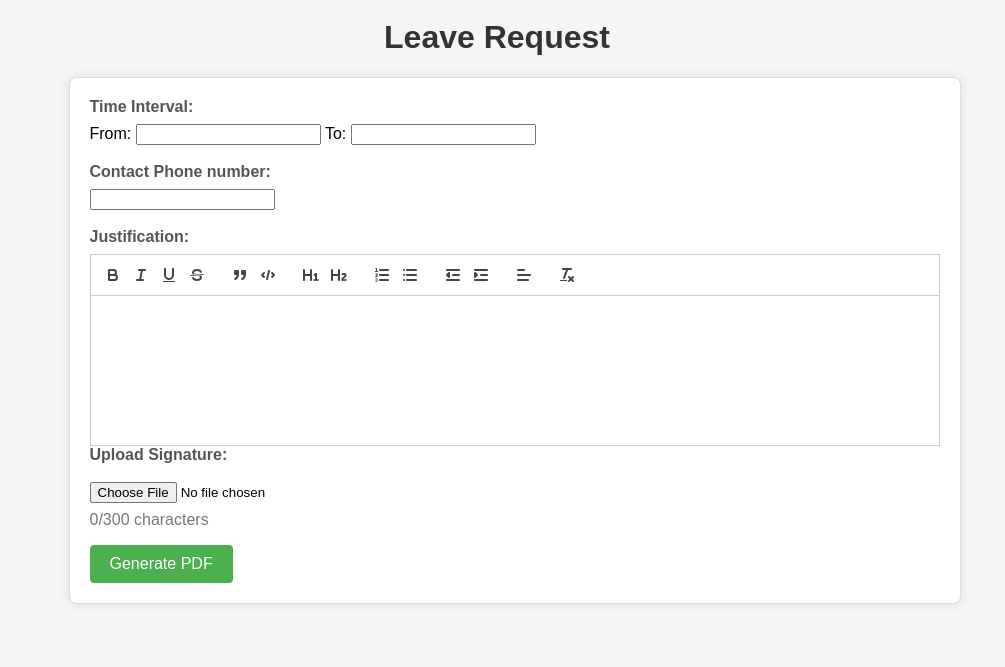Toggle bold formatting in the editor toolbar

click(x=113, y=275)
